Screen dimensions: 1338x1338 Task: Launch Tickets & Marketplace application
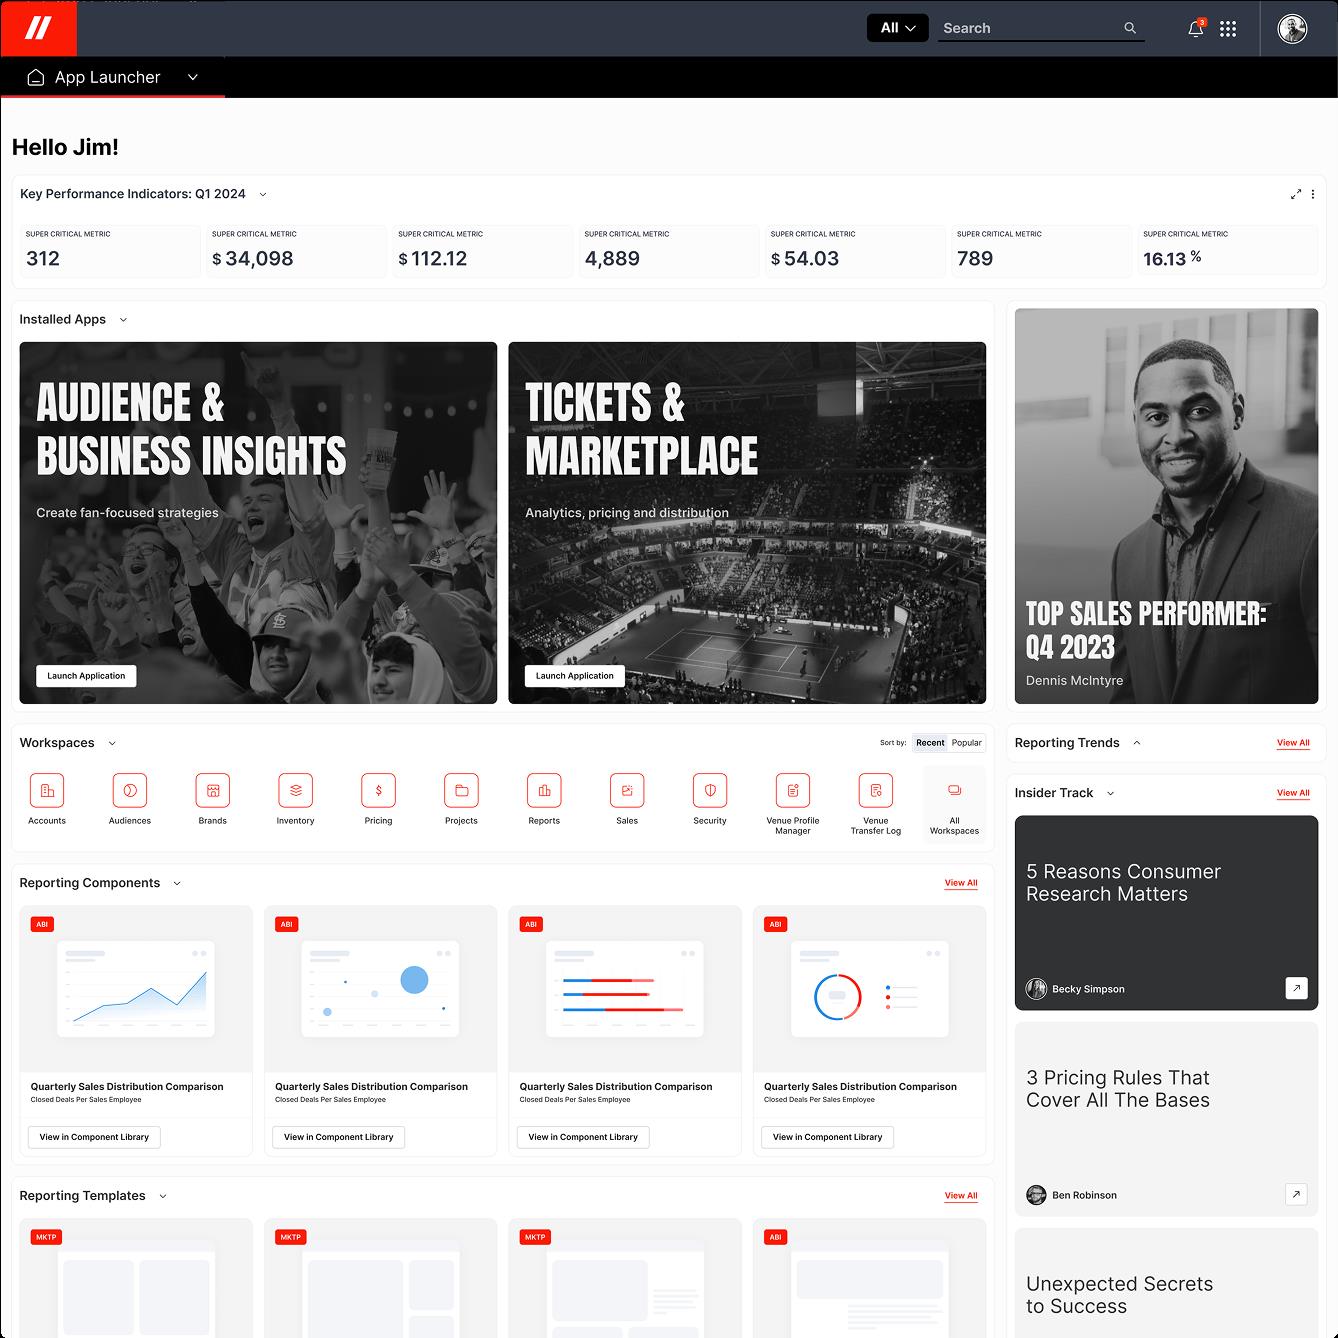coord(575,676)
